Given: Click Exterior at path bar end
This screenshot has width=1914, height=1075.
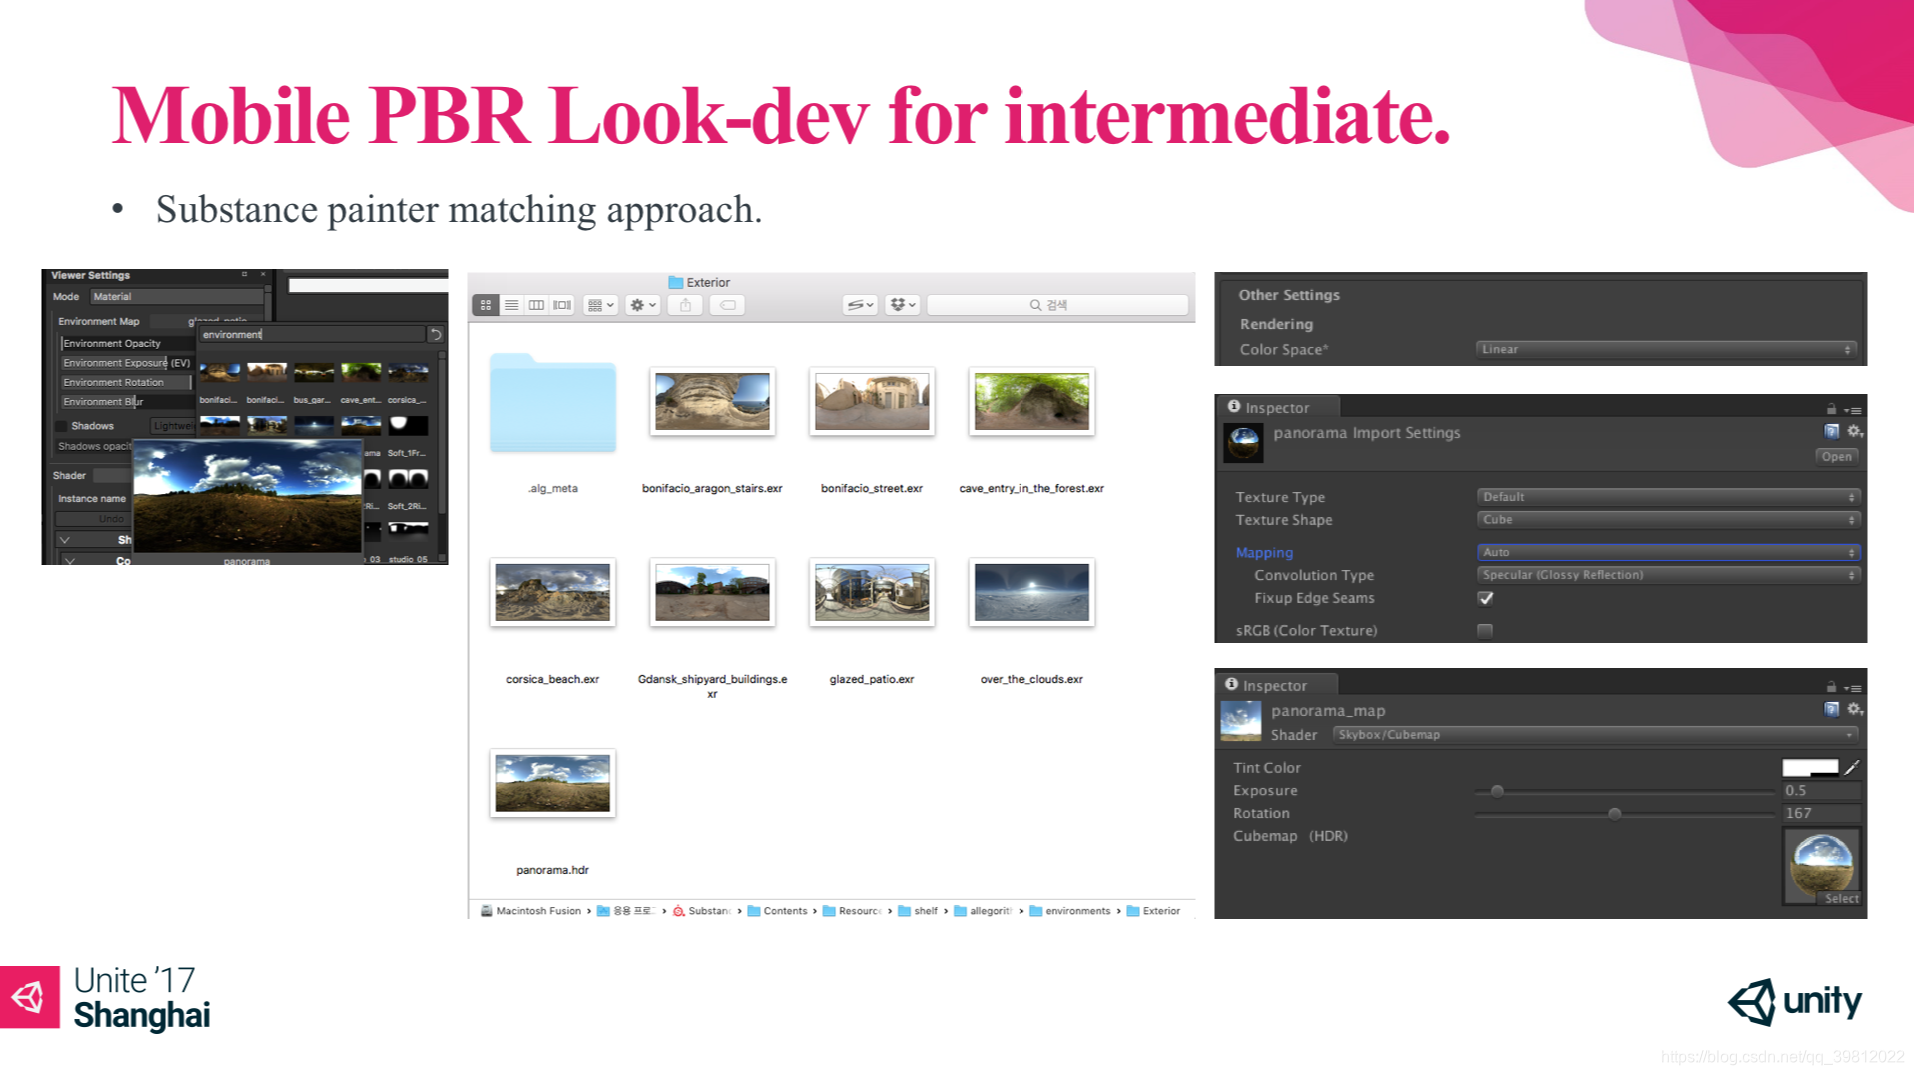Looking at the screenshot, I should click(1153, 911).
